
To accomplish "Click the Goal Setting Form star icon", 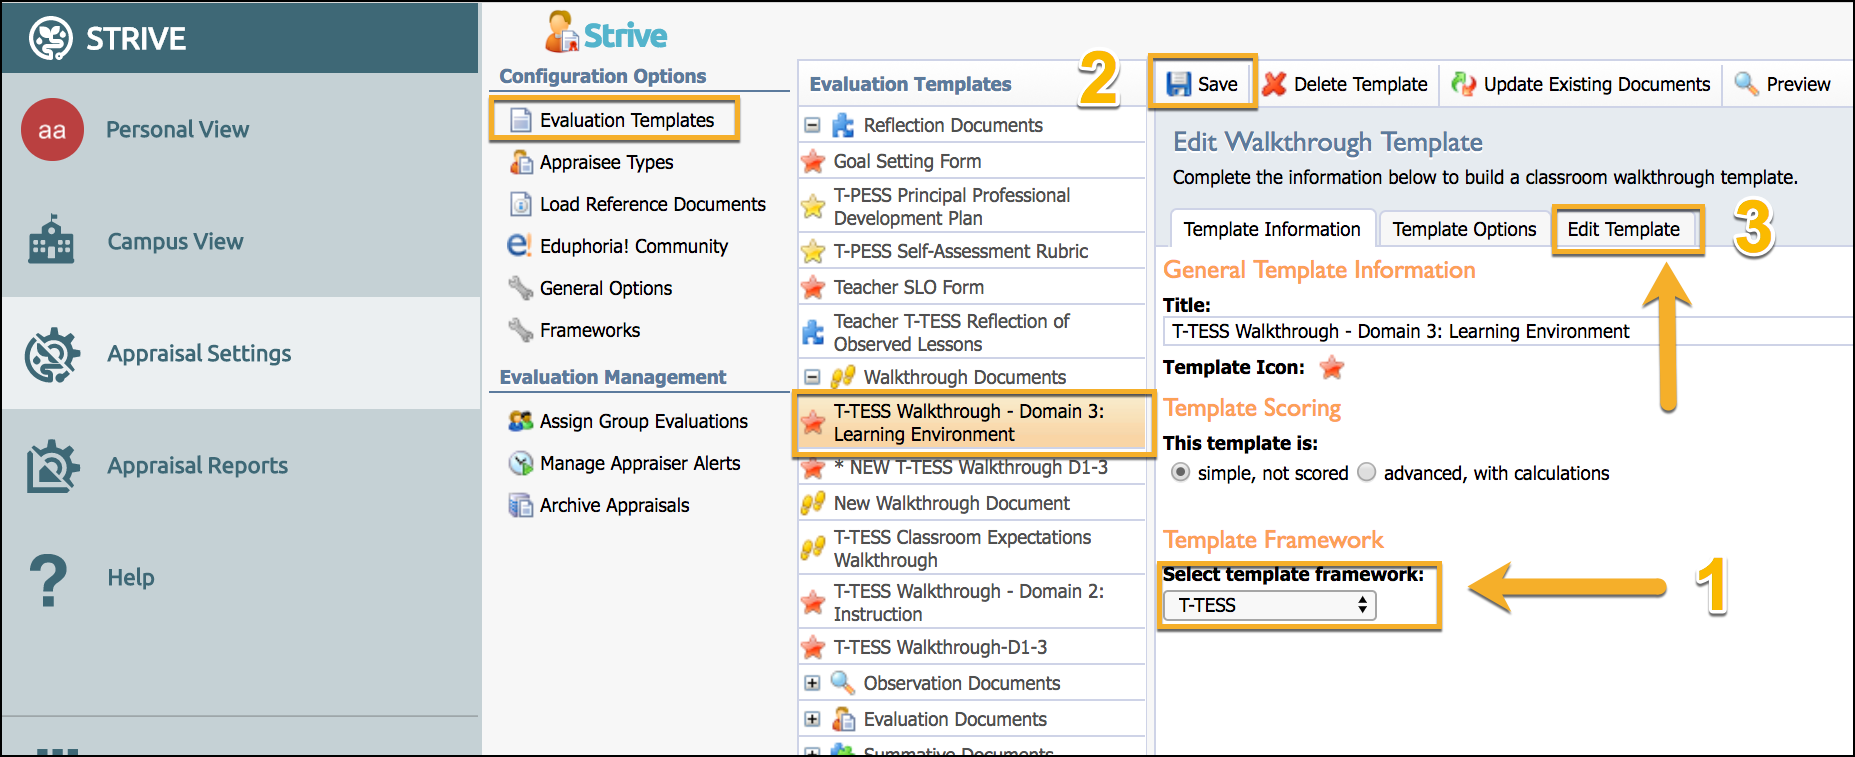I will click(x=813, y=161).
